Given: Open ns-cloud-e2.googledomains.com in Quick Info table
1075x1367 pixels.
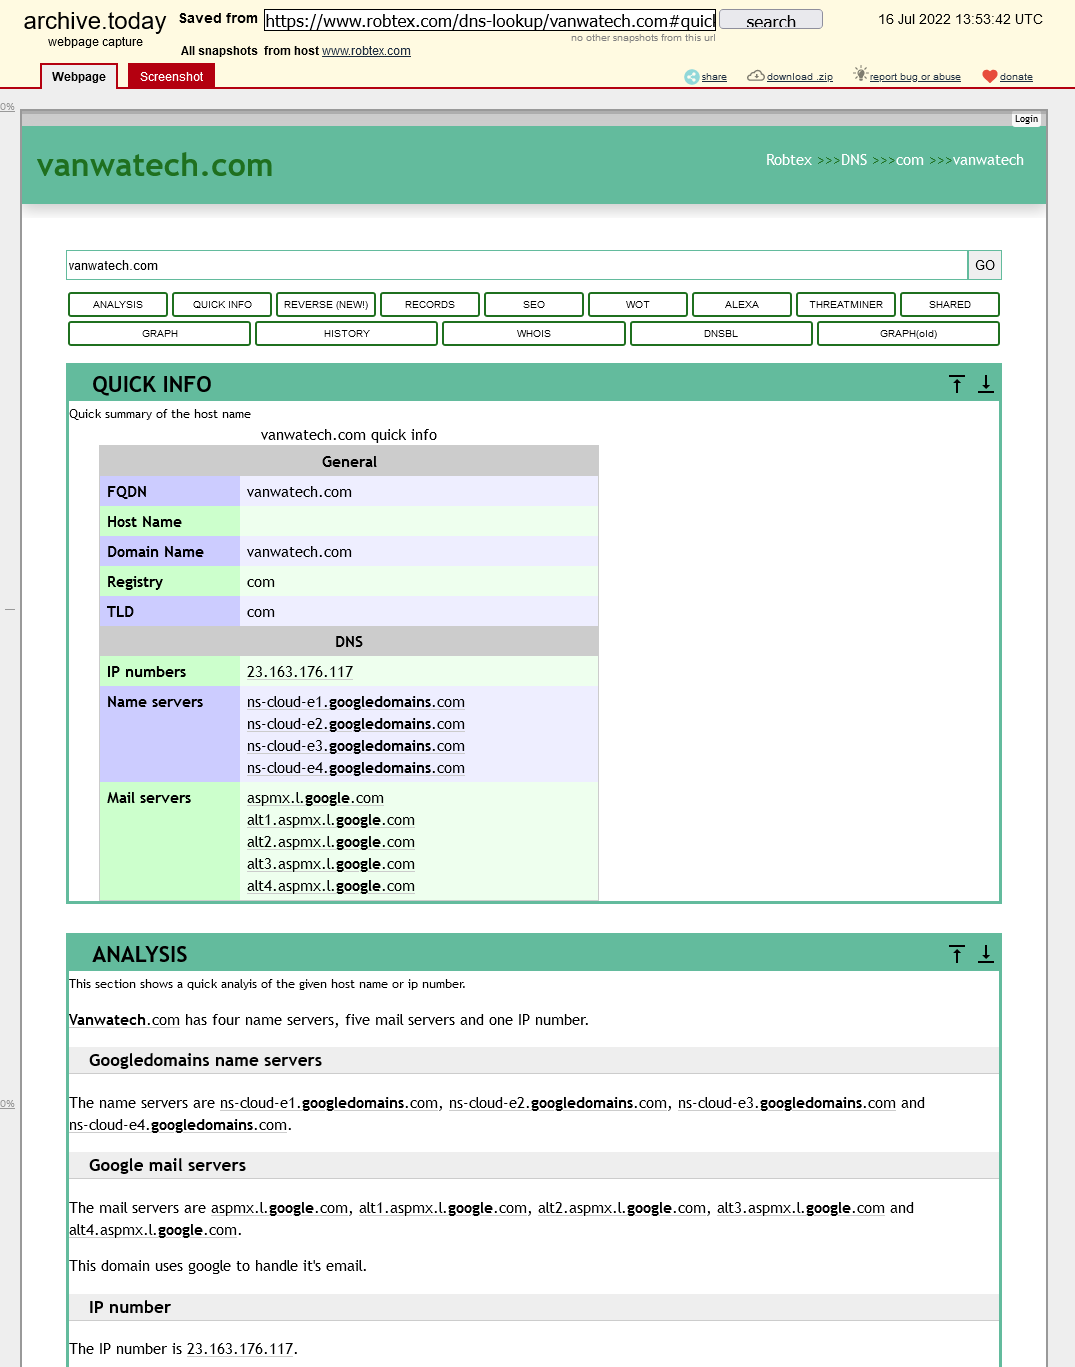Looking at the screenshot, I should [x=356, y=724].
